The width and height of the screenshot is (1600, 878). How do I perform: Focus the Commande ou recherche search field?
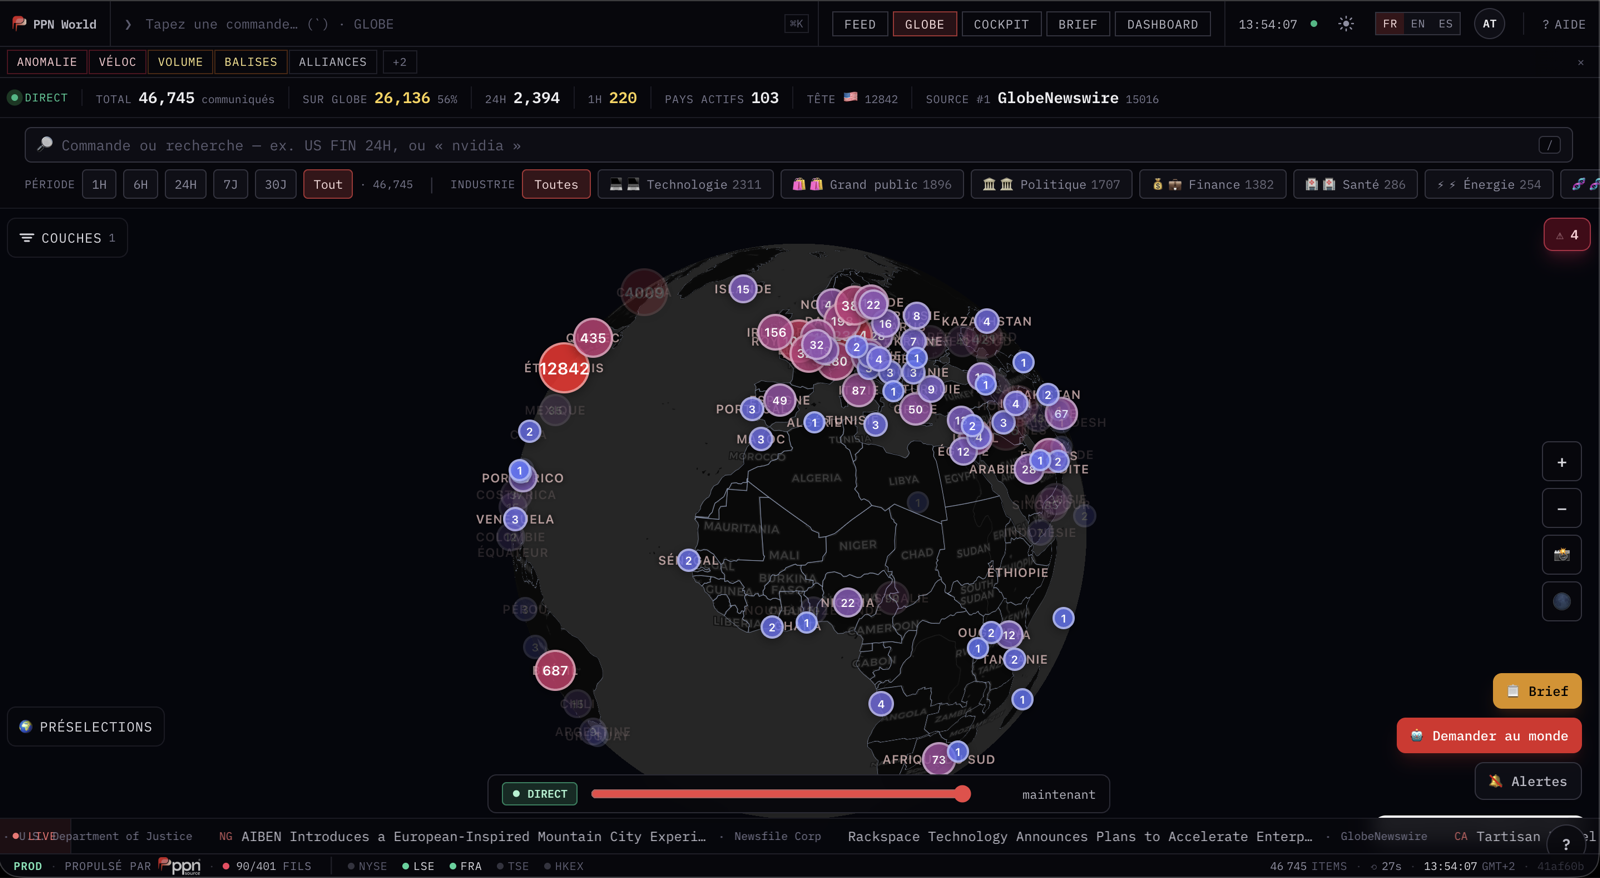point(798,145)
